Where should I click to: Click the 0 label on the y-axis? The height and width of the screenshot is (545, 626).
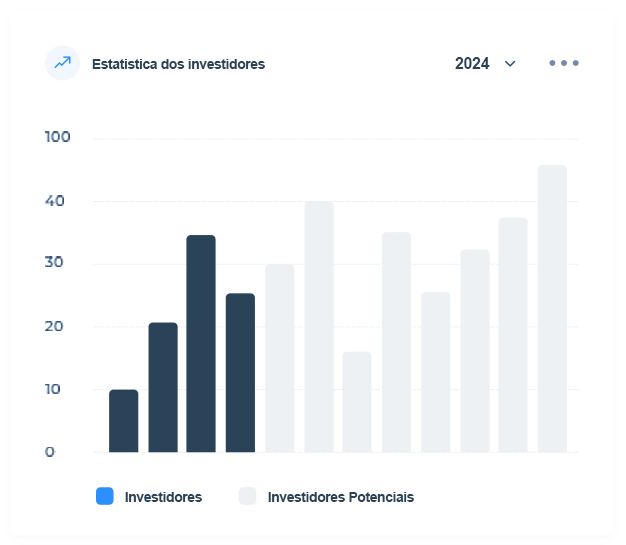49,452
